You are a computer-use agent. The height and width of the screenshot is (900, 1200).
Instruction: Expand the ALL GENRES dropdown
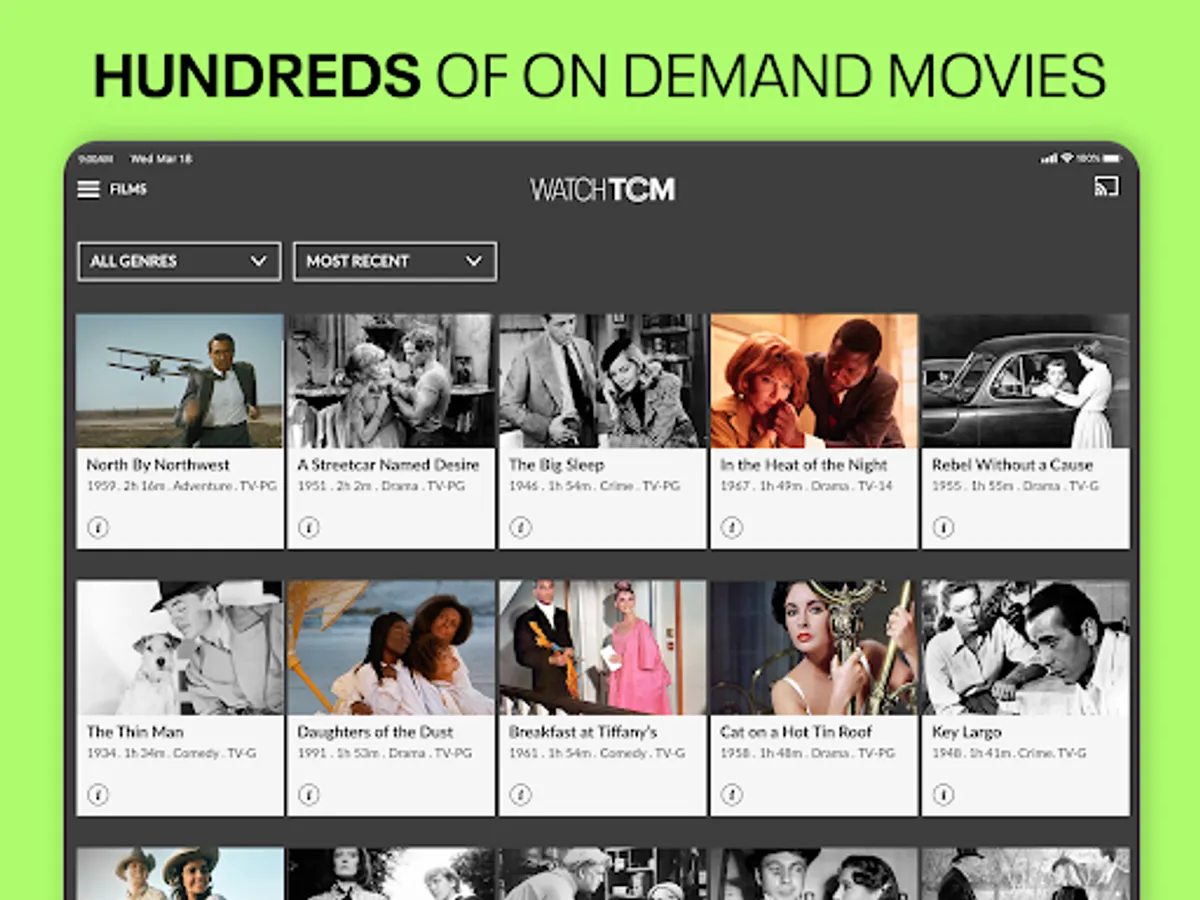point(179,261)
